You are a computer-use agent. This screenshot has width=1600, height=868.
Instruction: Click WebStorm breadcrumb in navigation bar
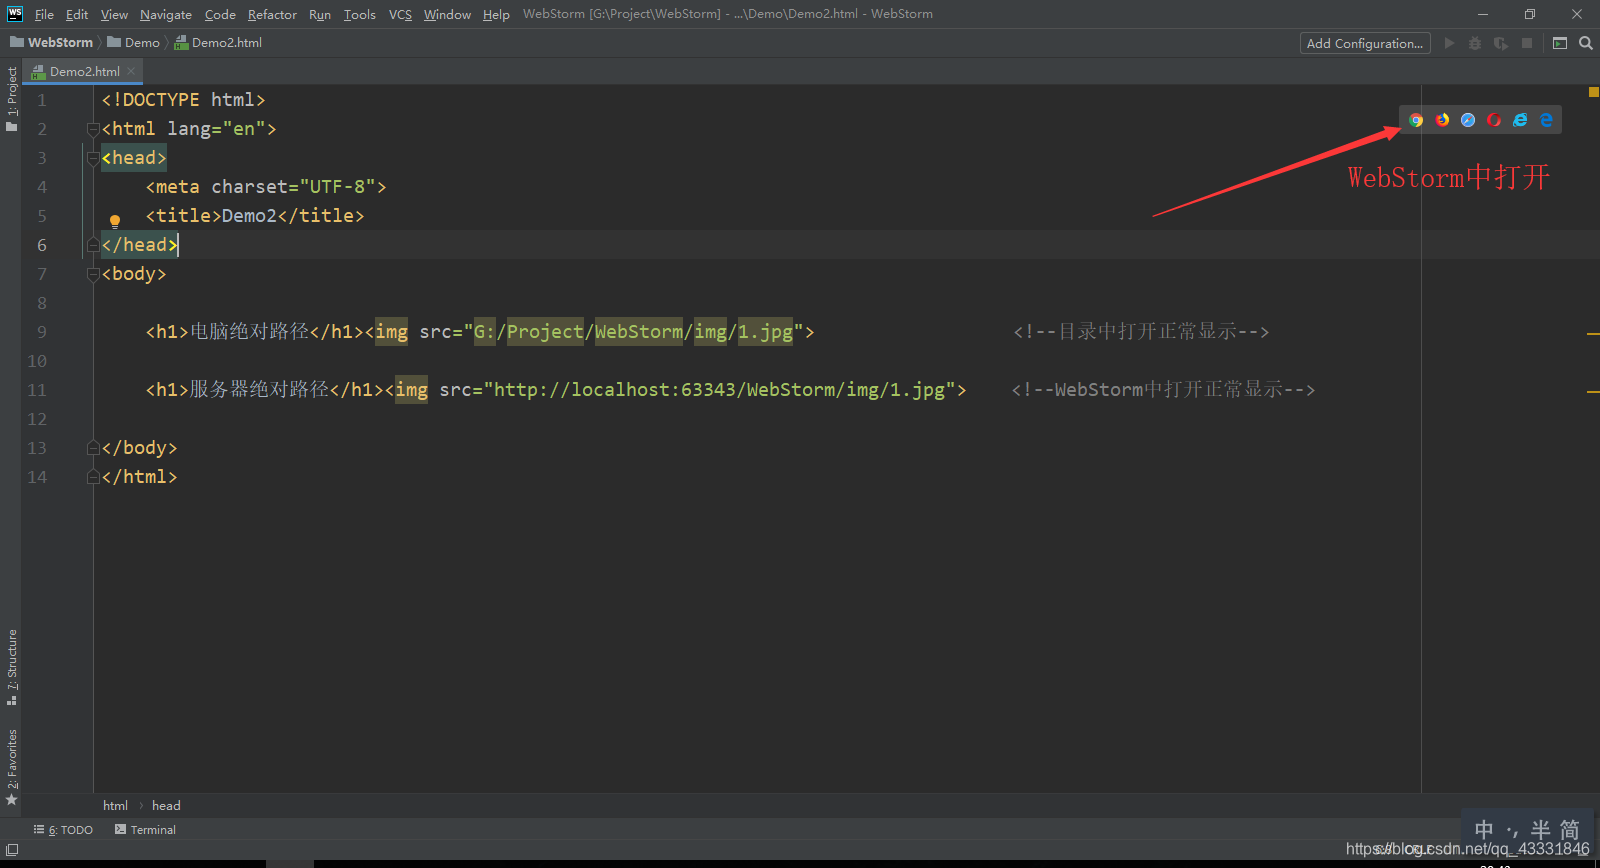(52, 43)
